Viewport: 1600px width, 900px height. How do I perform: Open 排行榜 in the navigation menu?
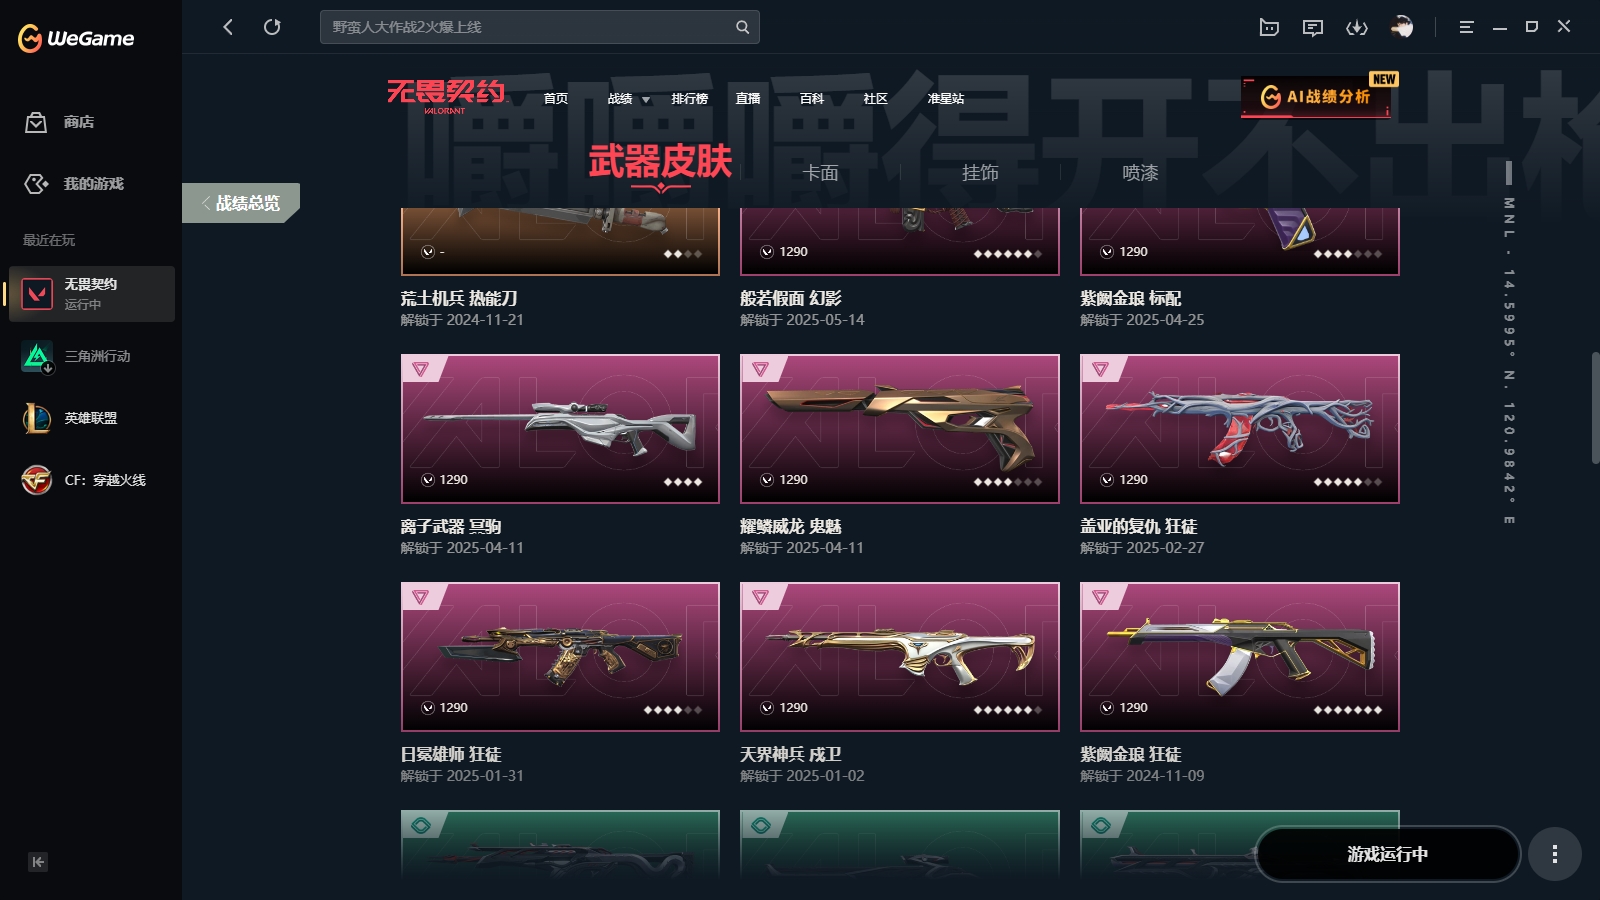pos(689,99)
